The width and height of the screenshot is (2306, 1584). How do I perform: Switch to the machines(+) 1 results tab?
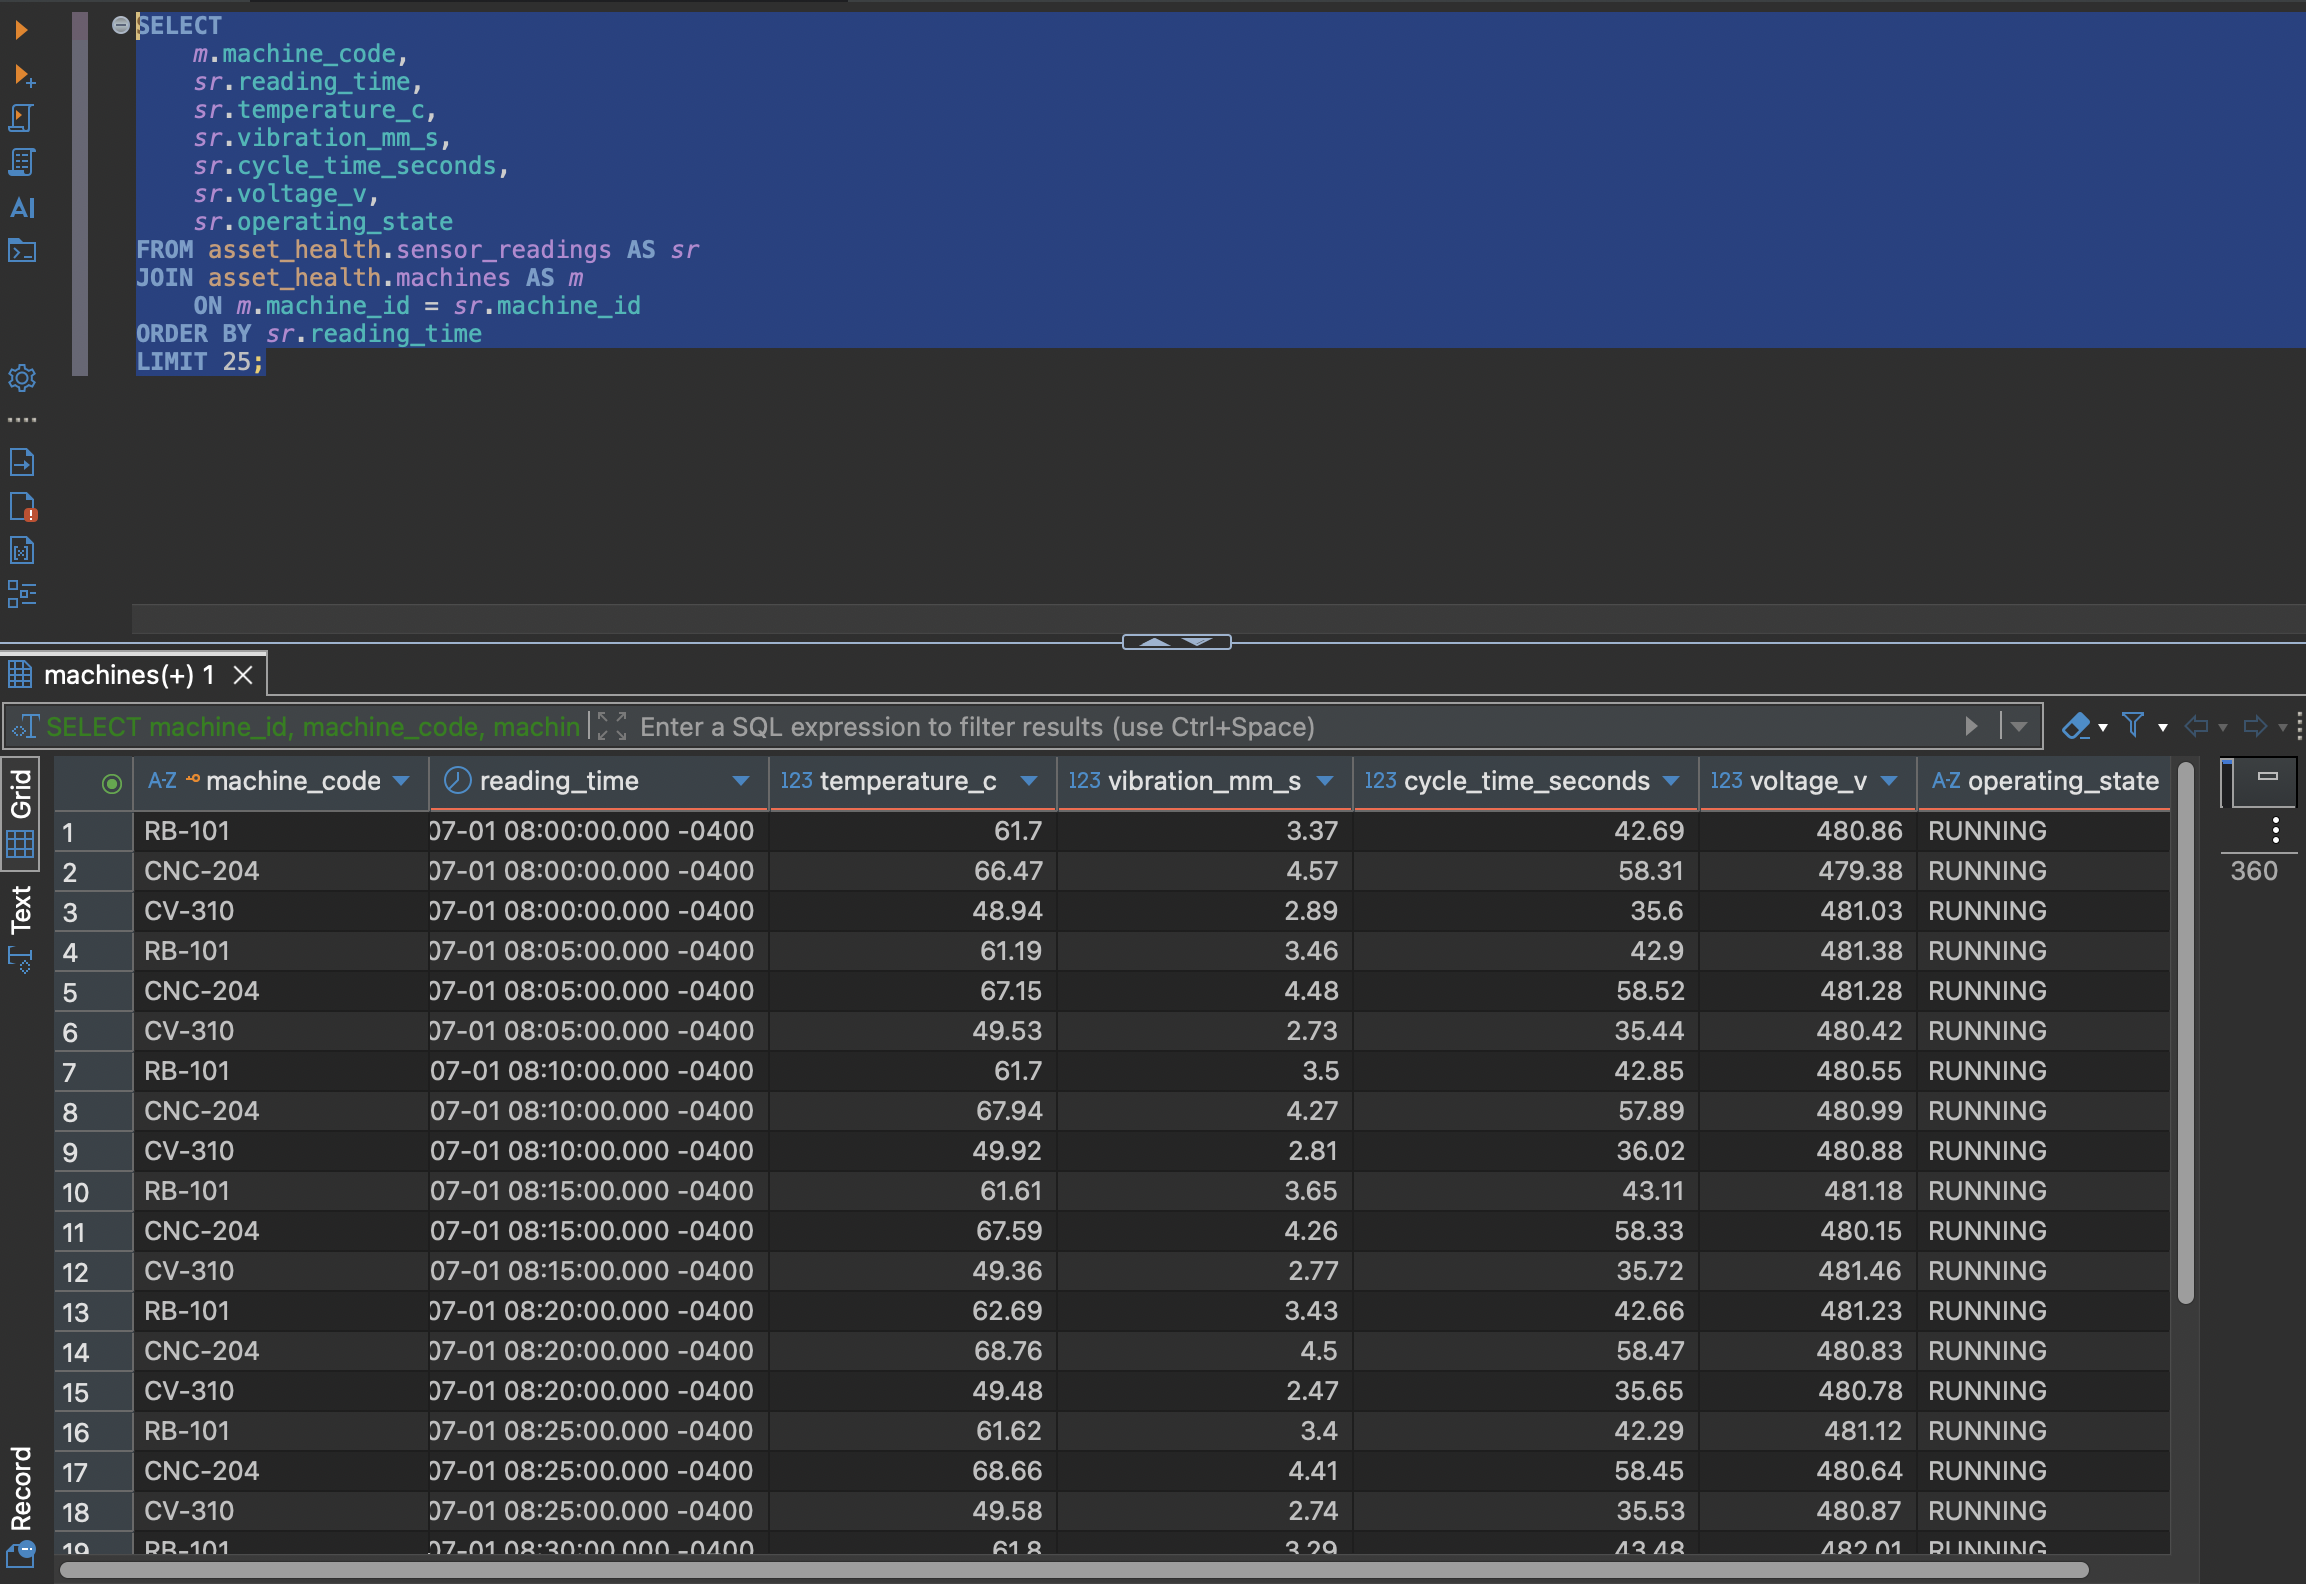point(128,675)
